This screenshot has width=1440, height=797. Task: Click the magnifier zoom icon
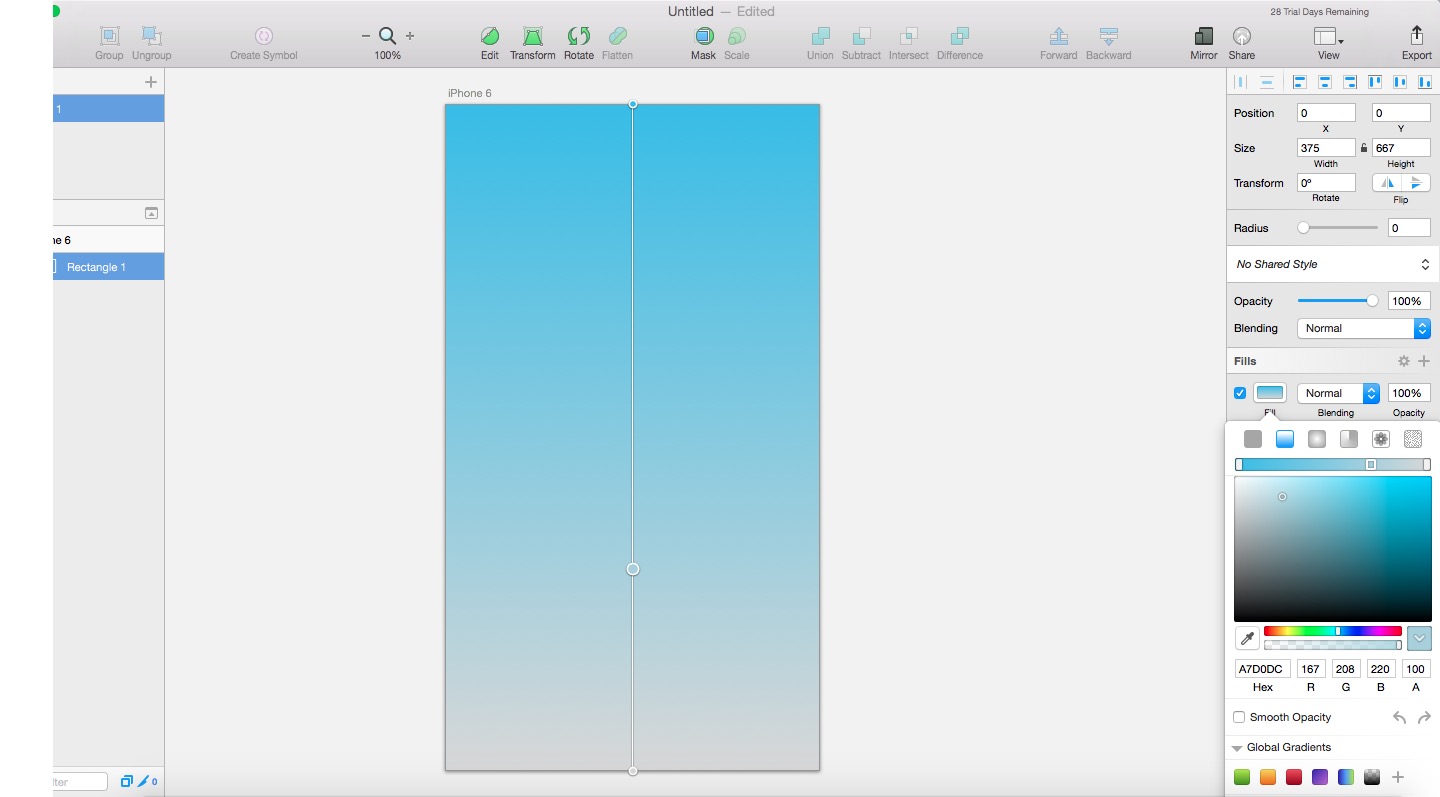[x=388, y=36]
